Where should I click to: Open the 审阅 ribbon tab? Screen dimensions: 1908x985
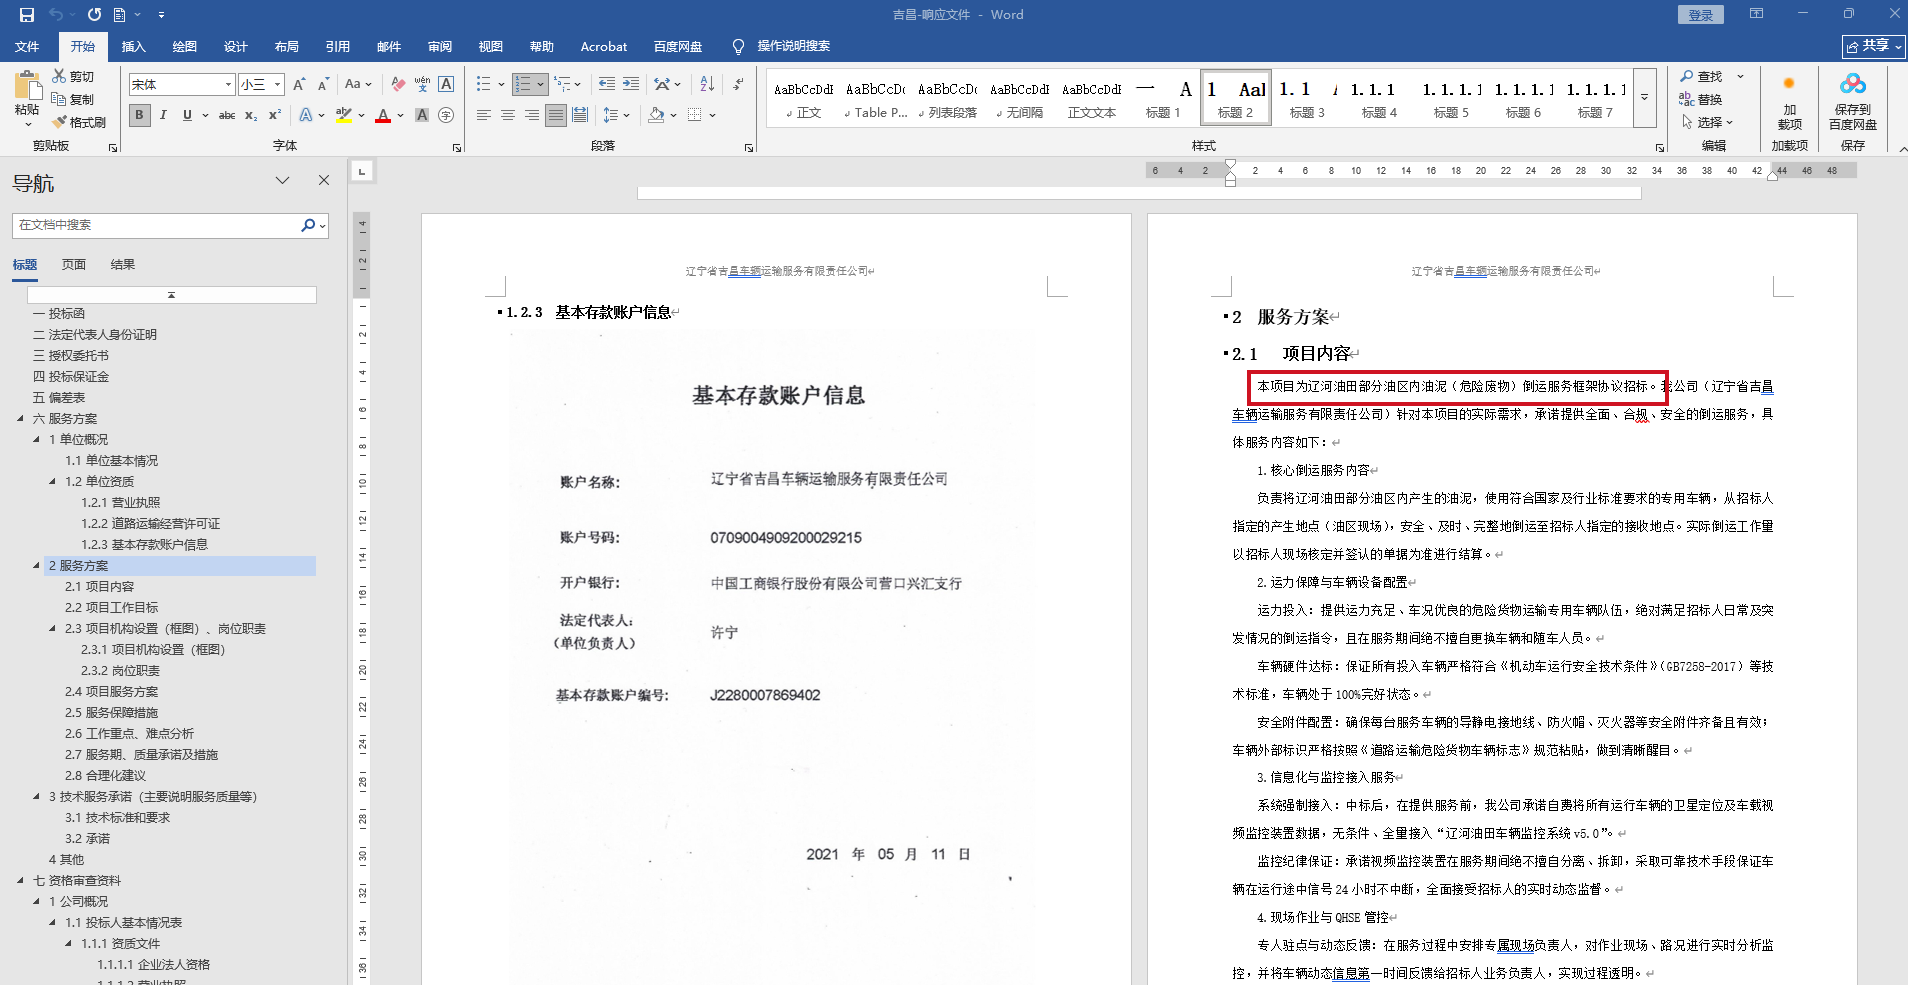440,46
